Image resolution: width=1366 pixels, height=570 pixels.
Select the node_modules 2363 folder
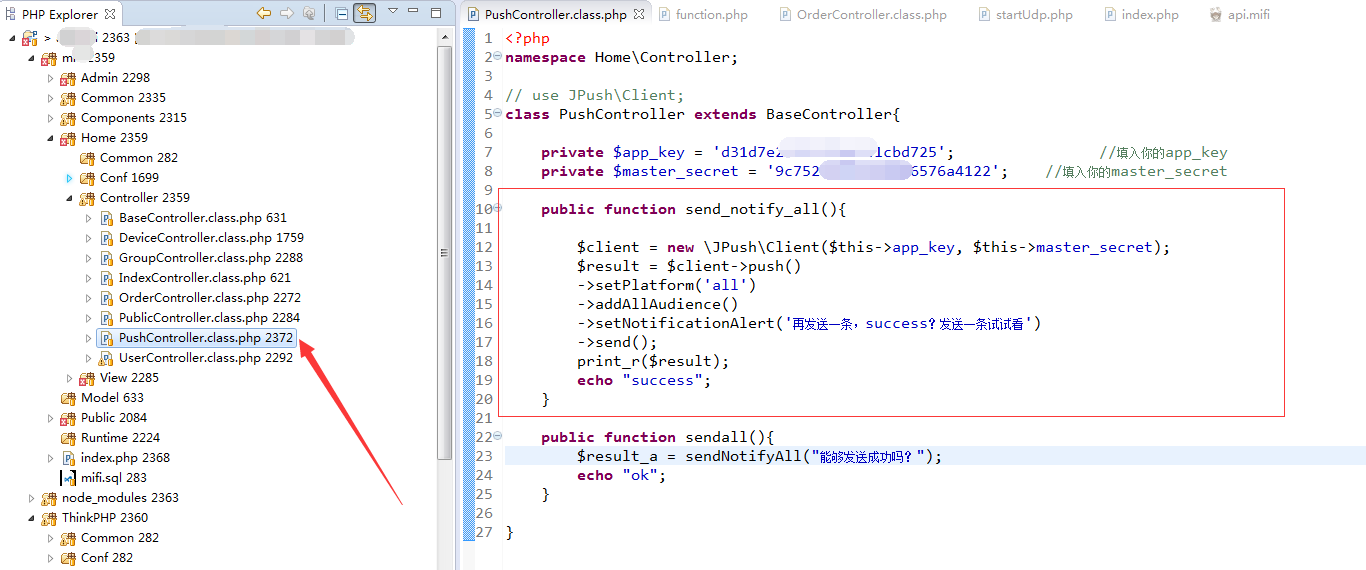tap(120, 498)
